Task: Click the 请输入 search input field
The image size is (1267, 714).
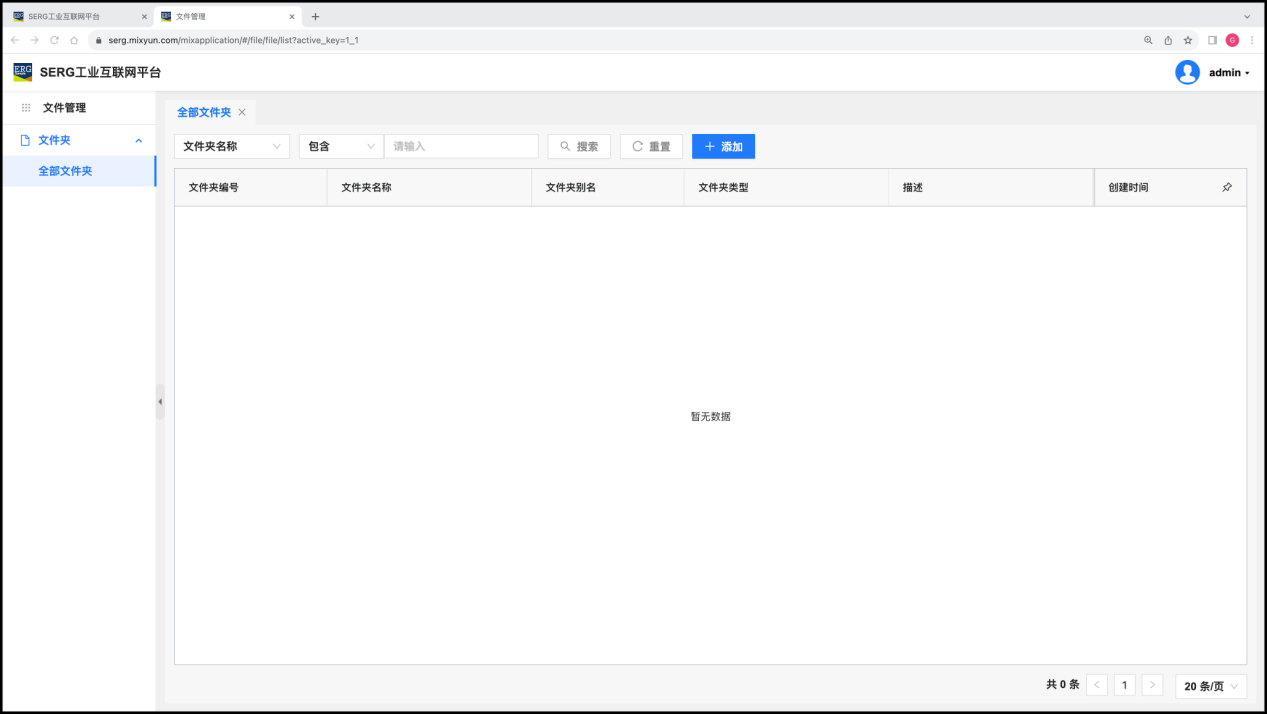Action: pyautogui.click(x=461, y=146)
